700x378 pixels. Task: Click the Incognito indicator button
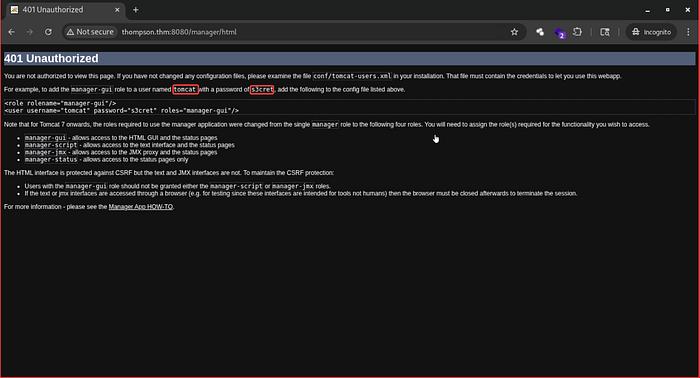[651, 32]
